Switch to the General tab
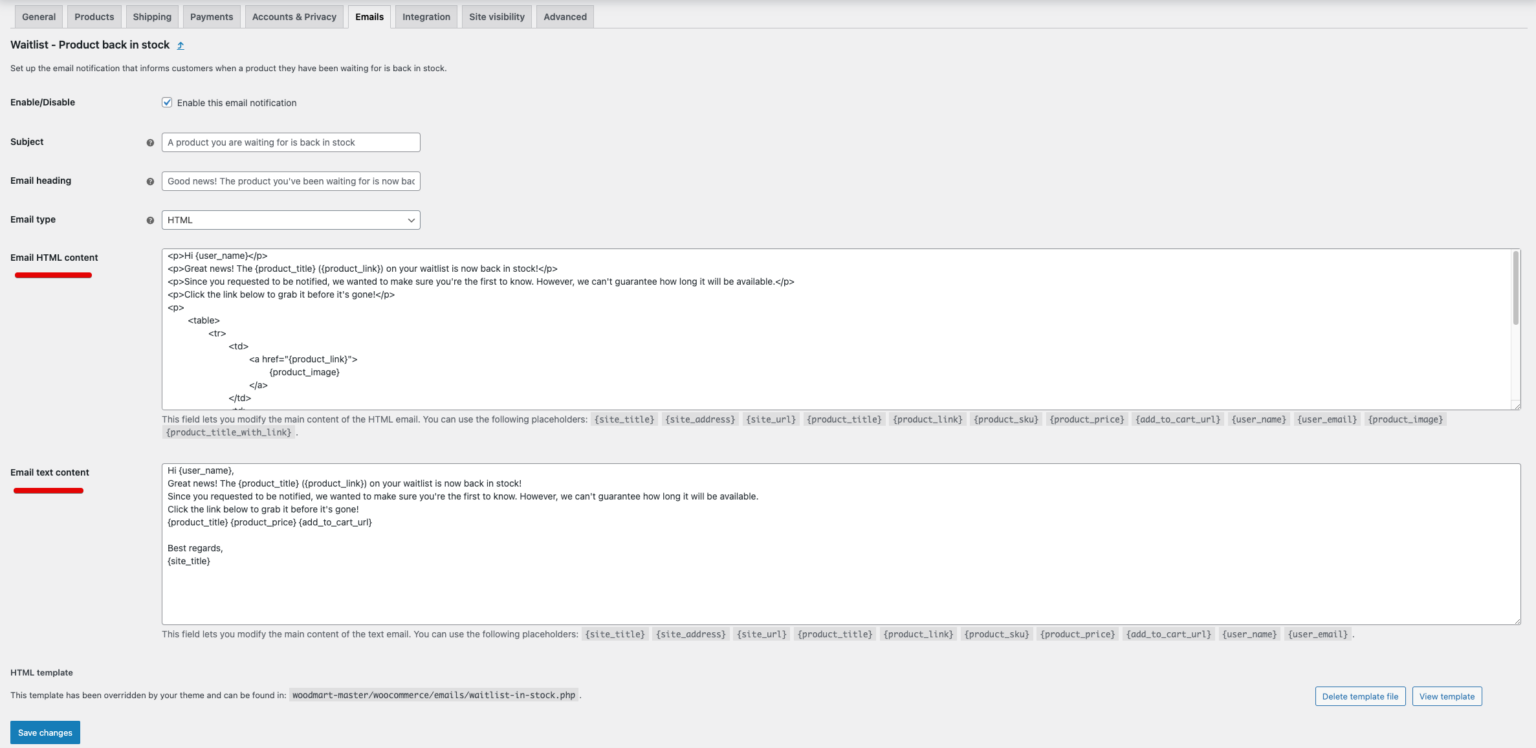The width and height of the screenshot is (1536, 748). pyautogui.click(x=39, y=17)
